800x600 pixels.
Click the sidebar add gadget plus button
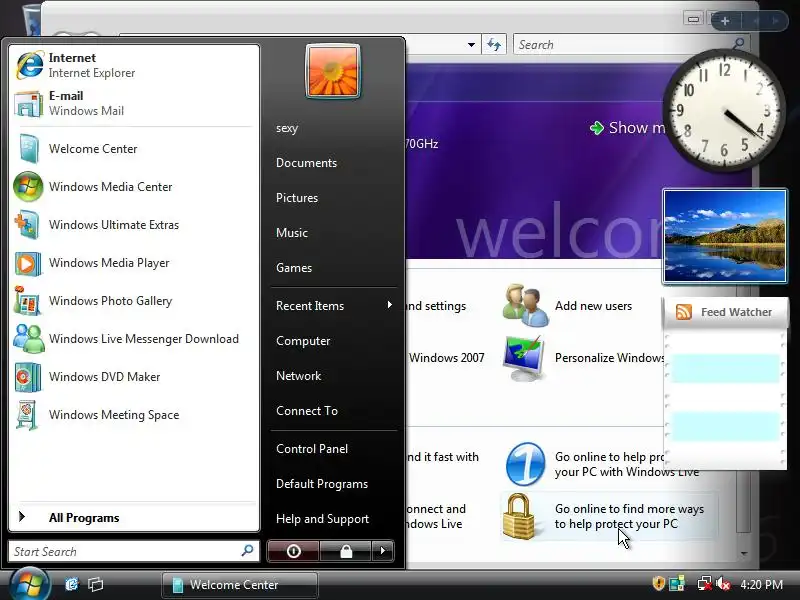click(725, 21)
